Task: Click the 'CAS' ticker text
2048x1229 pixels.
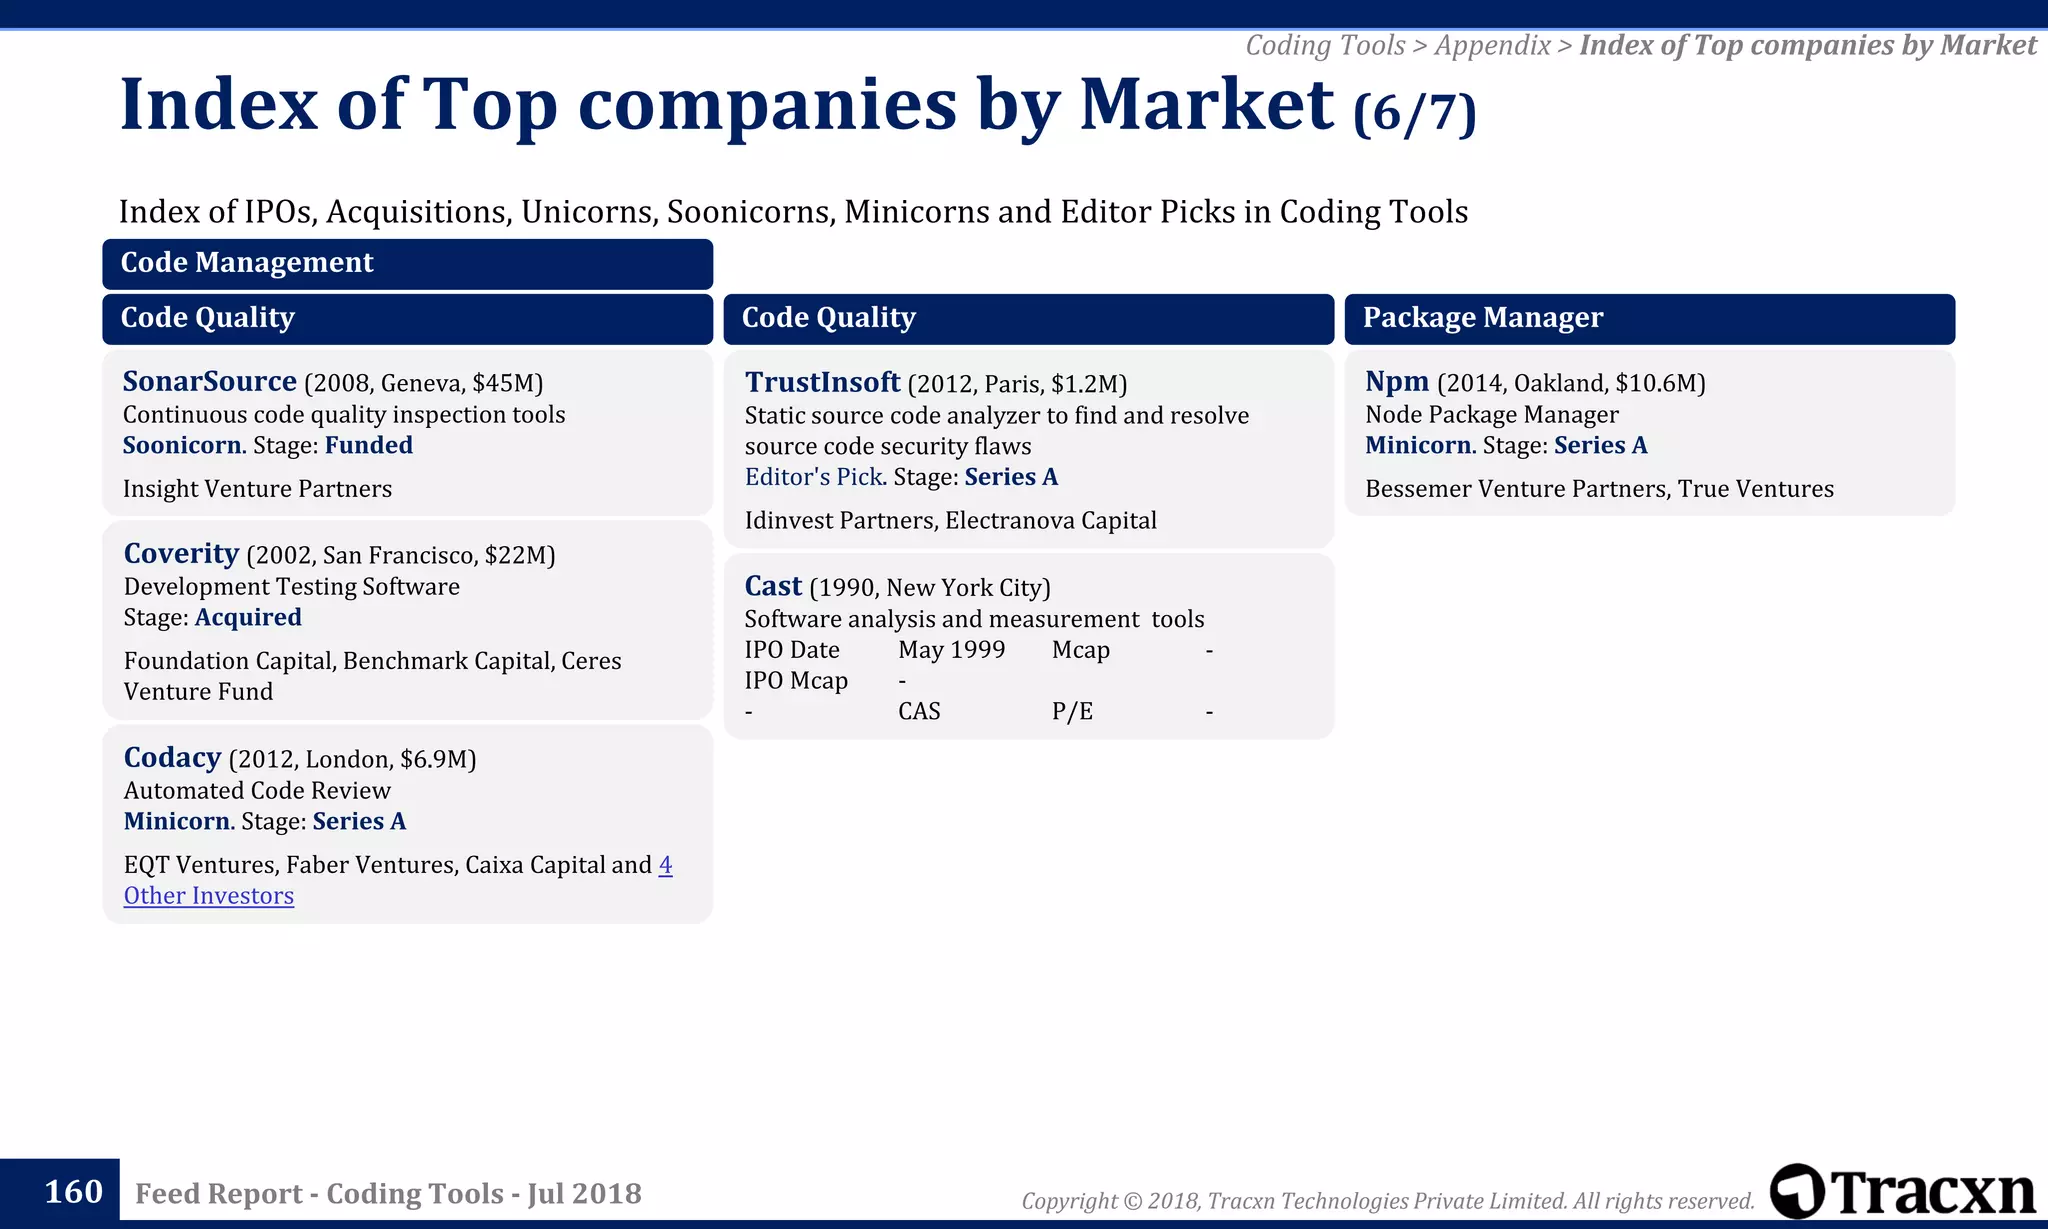Action: [919, 711]
